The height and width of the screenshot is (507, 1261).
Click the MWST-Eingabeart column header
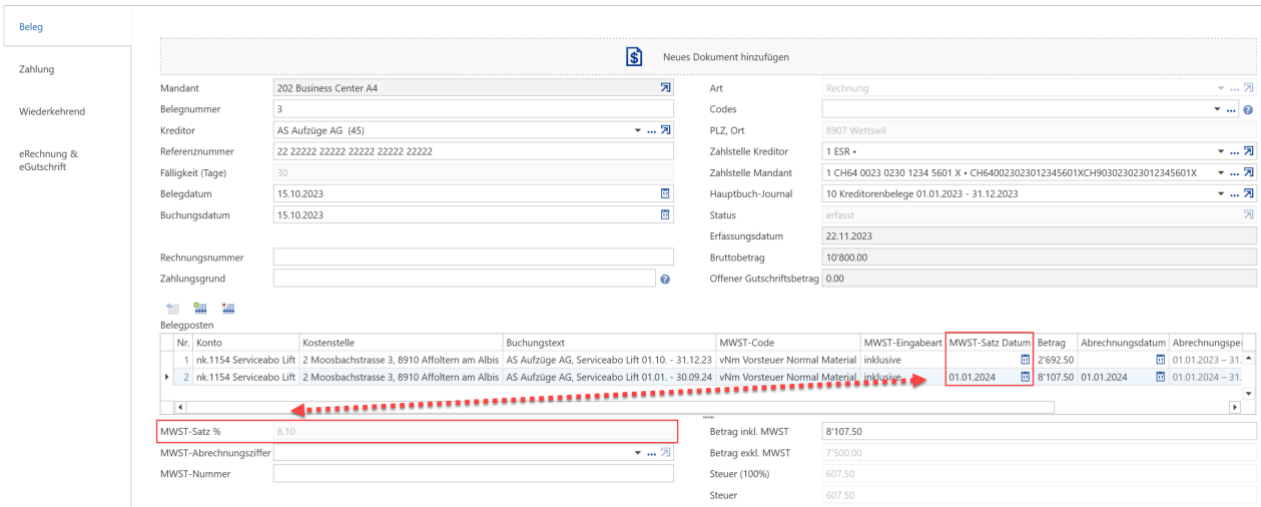tap(902, 342)
